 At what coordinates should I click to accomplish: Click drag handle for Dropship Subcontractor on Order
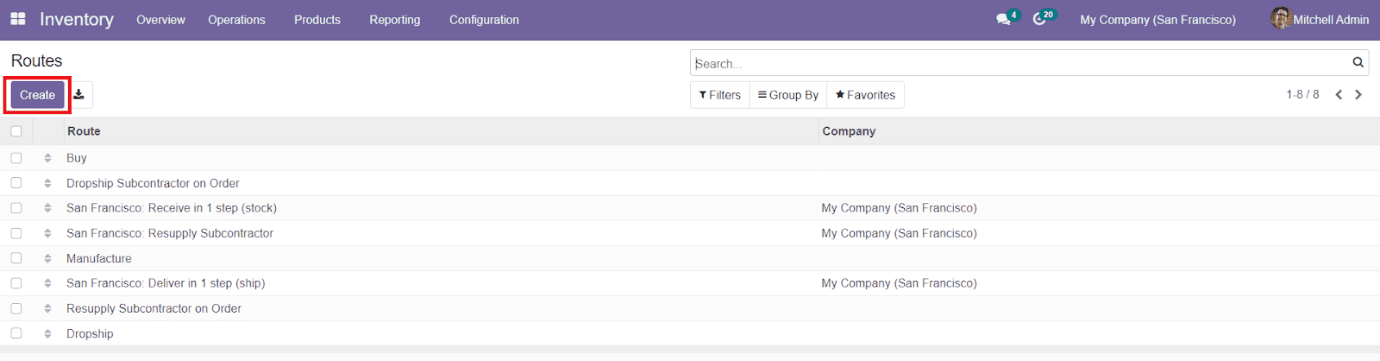(47, 183)
